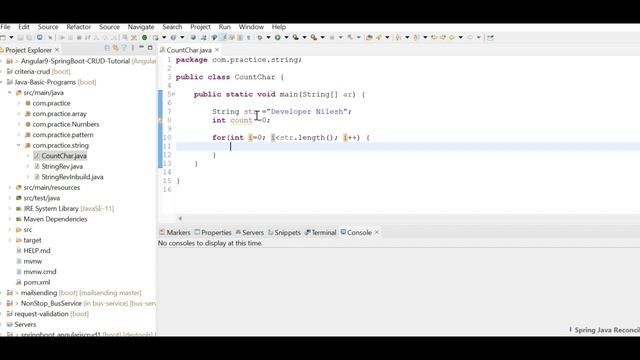The image size is (640, 360).
Task: Collapse all in Project Explorer toolbar
Action: [x=107, y=48]
